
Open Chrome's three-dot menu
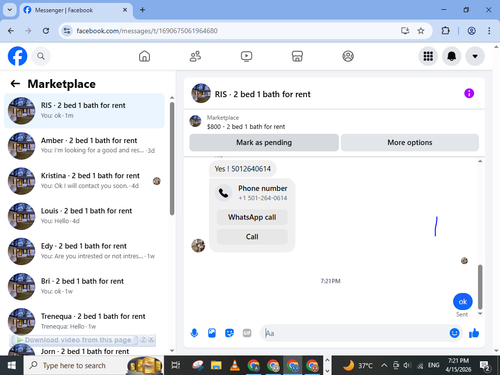coord(489,31)
